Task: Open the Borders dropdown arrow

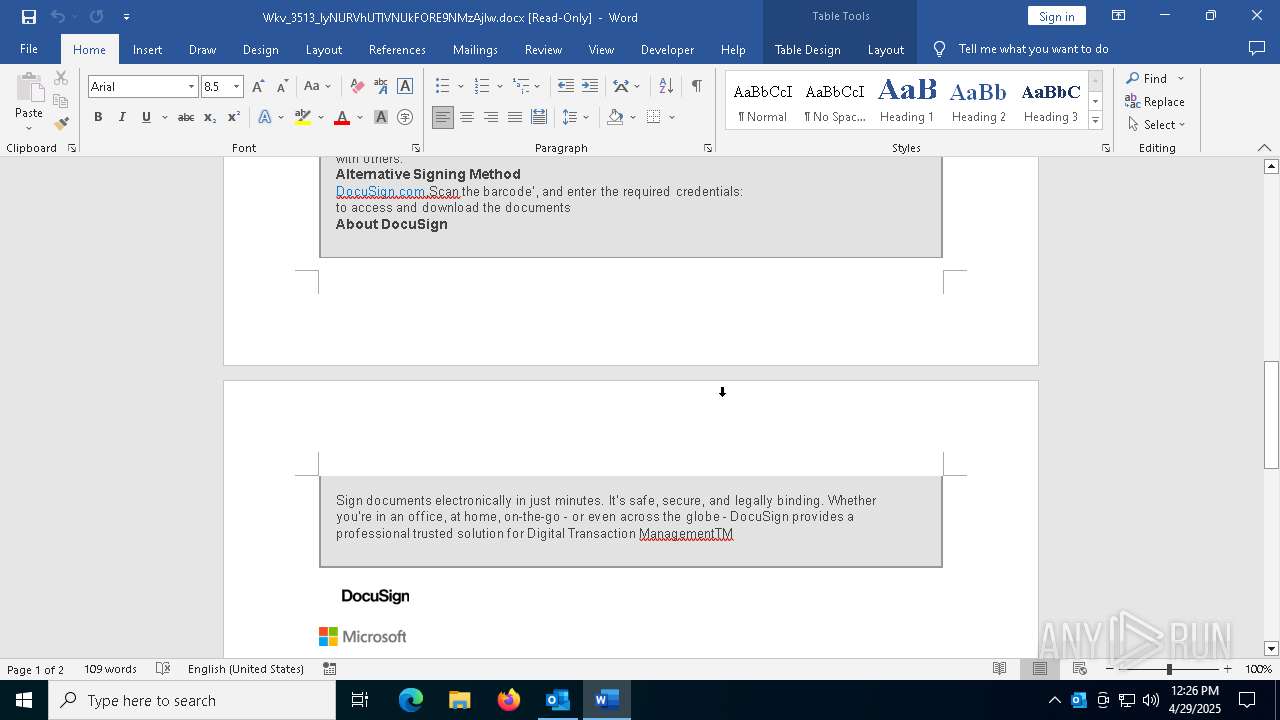Action: coord(672,117)
